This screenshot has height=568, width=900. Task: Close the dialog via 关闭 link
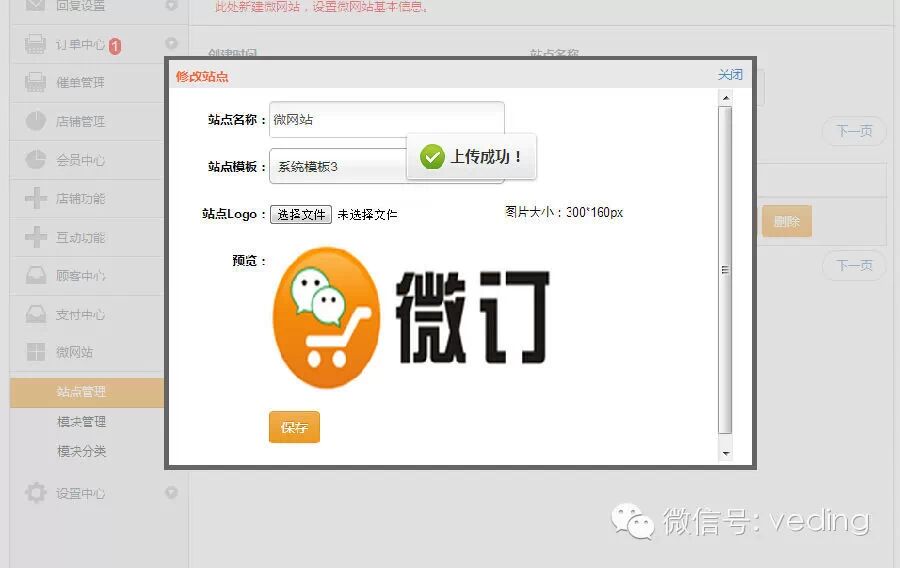(730, 75)
